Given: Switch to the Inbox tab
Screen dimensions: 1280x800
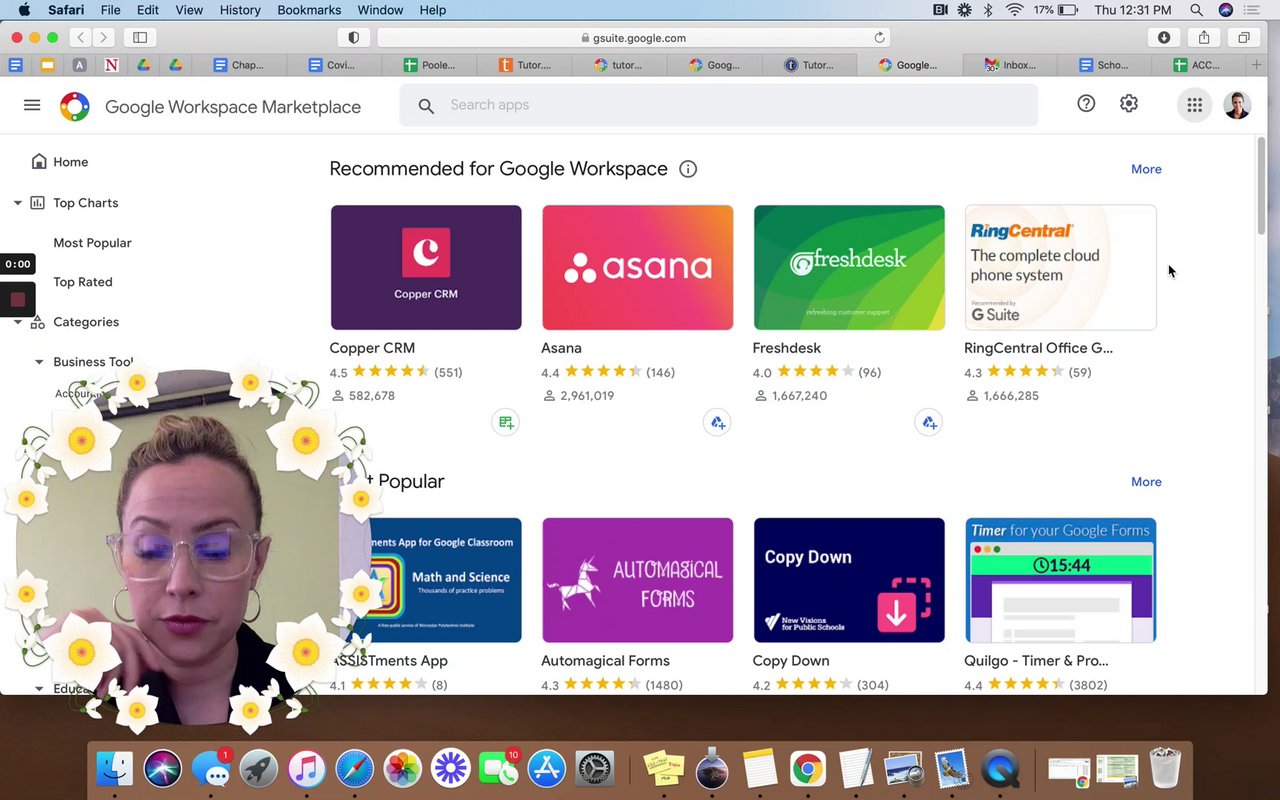Looking at the screenshot, I should pyautogui.click(x=1010, y=65).
